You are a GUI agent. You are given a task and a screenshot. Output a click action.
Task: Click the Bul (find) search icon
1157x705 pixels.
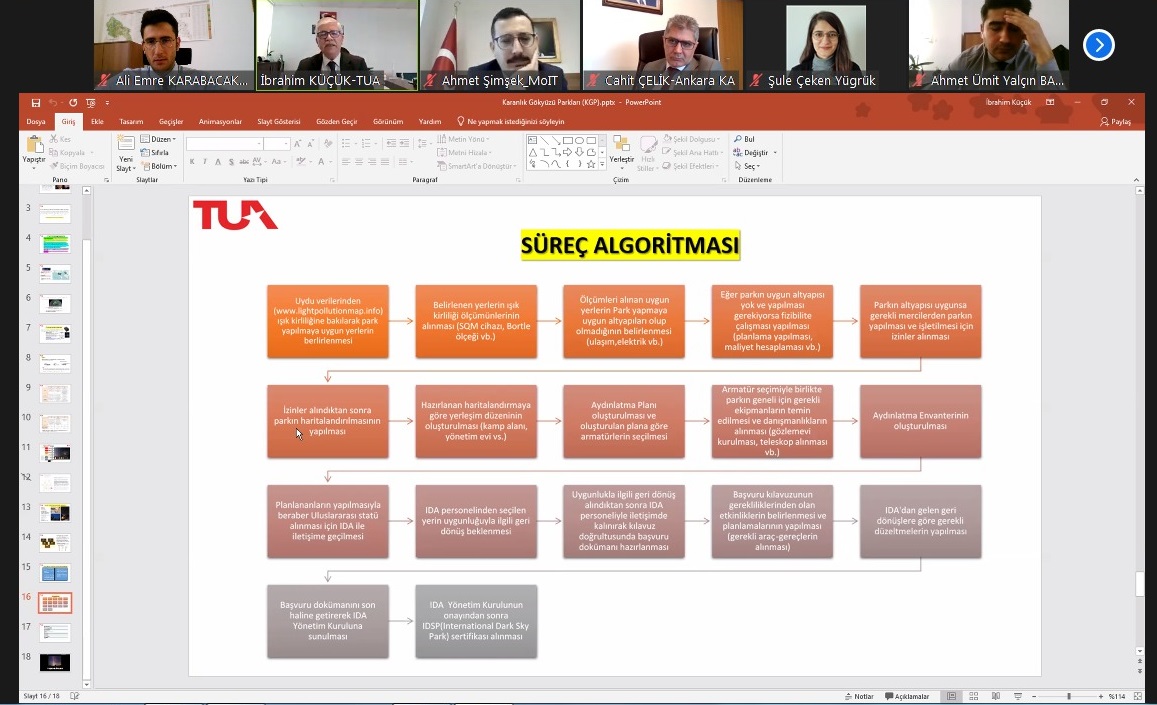745,139
